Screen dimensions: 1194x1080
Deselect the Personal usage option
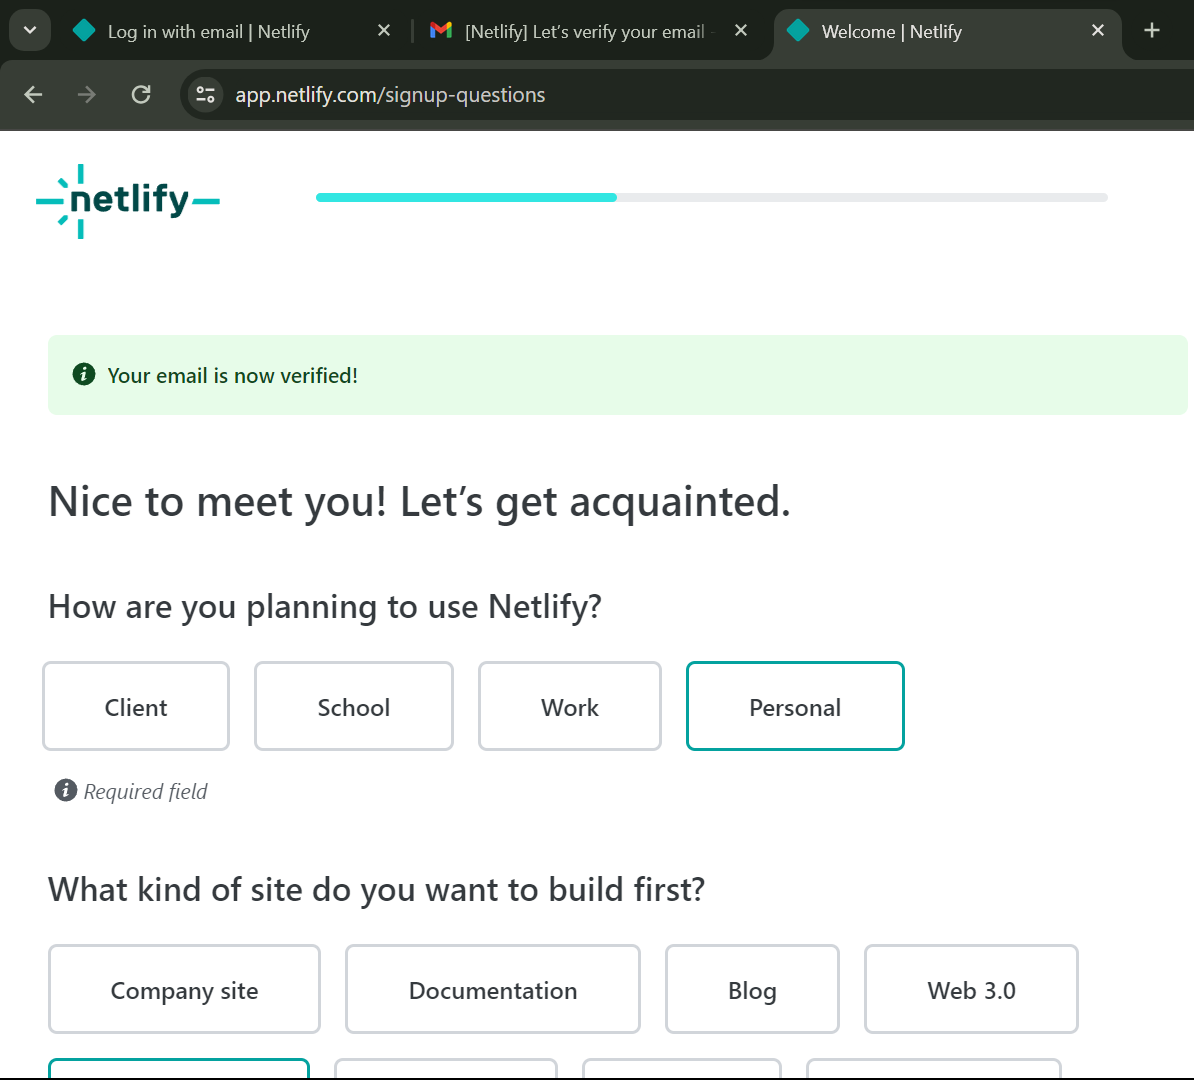point(795,706)
